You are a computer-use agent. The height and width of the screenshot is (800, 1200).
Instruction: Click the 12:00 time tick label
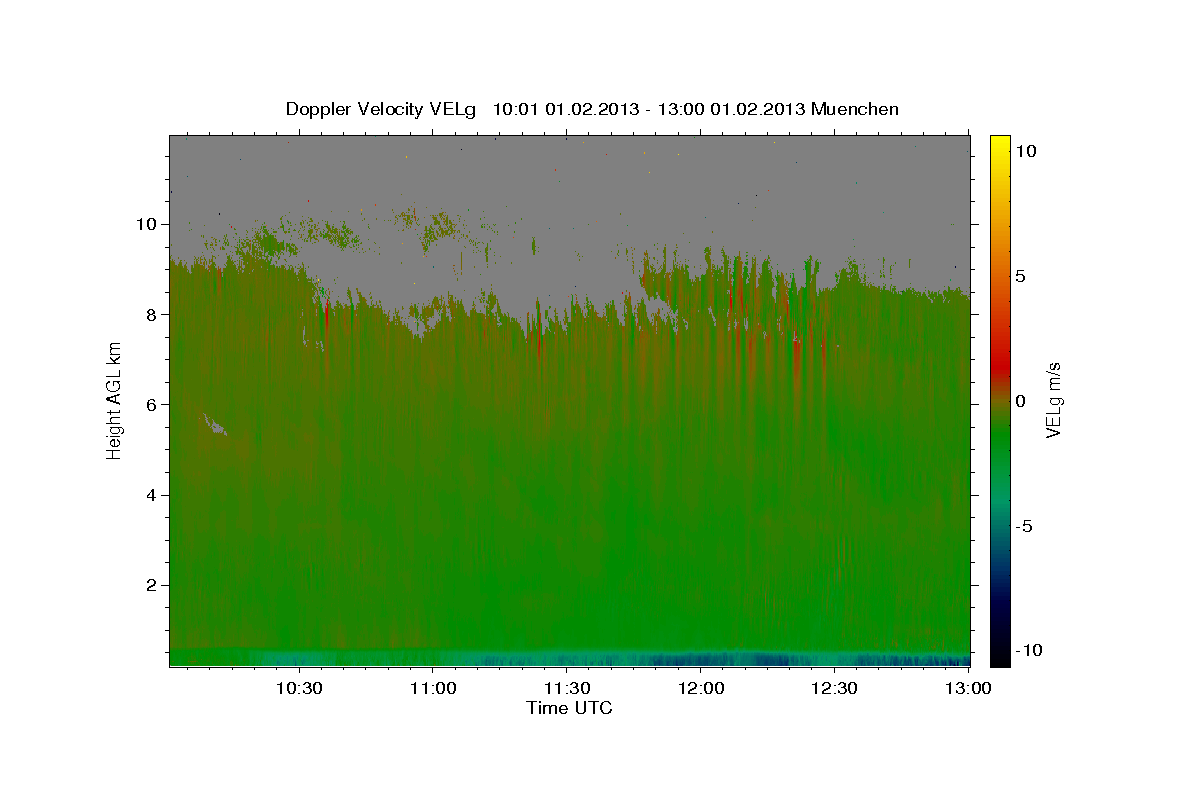(700, 688)
